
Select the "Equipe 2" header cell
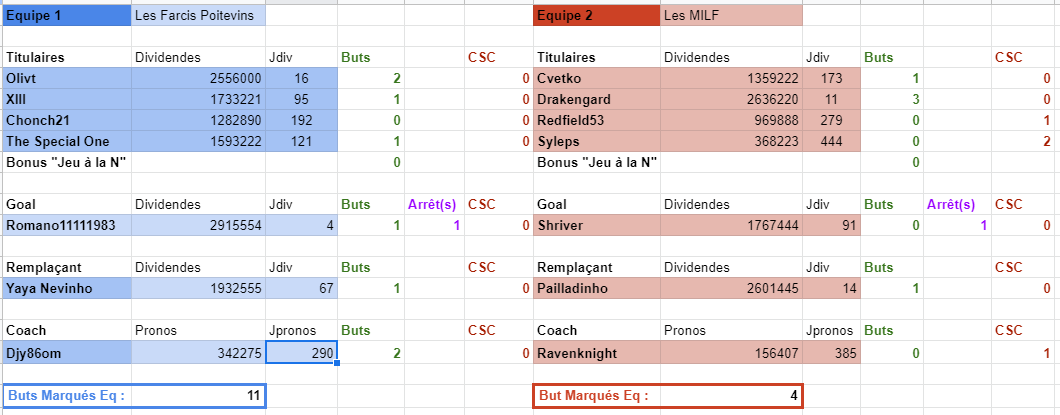coord(597,16)
